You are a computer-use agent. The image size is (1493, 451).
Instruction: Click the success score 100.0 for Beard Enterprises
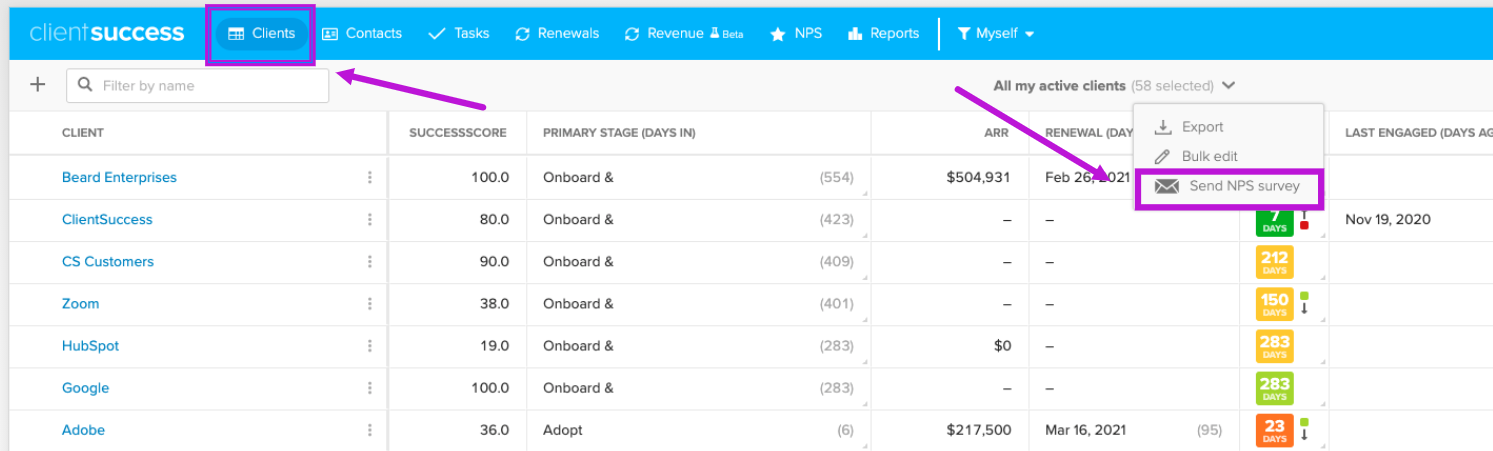491,177
